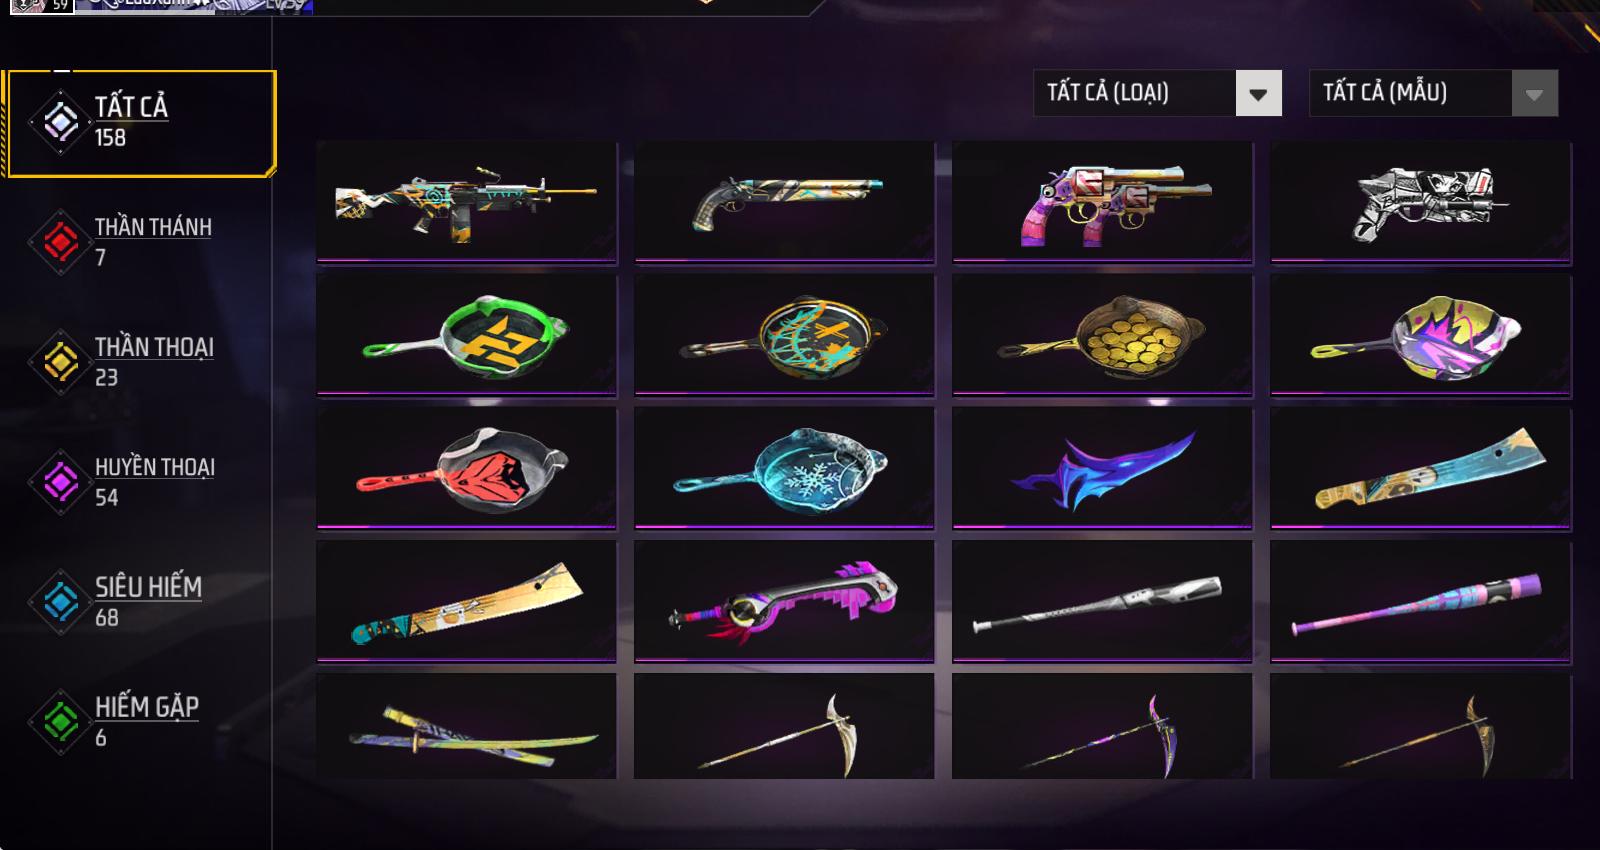
Task: Pick the red emblem frying pan skin
Action: point(466,468)
